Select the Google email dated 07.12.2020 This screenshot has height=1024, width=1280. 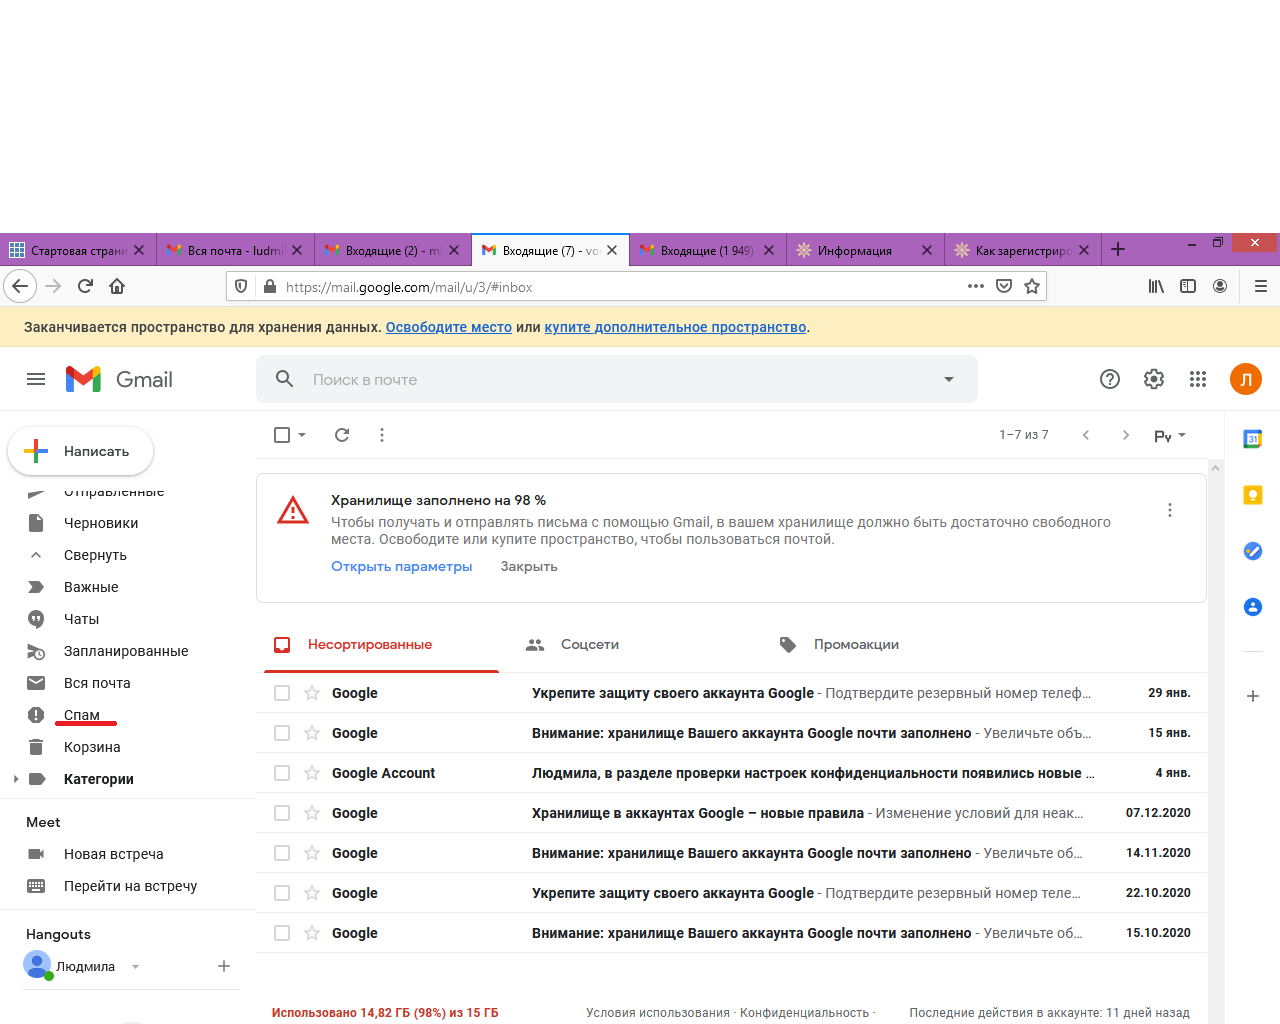point(282,813)
